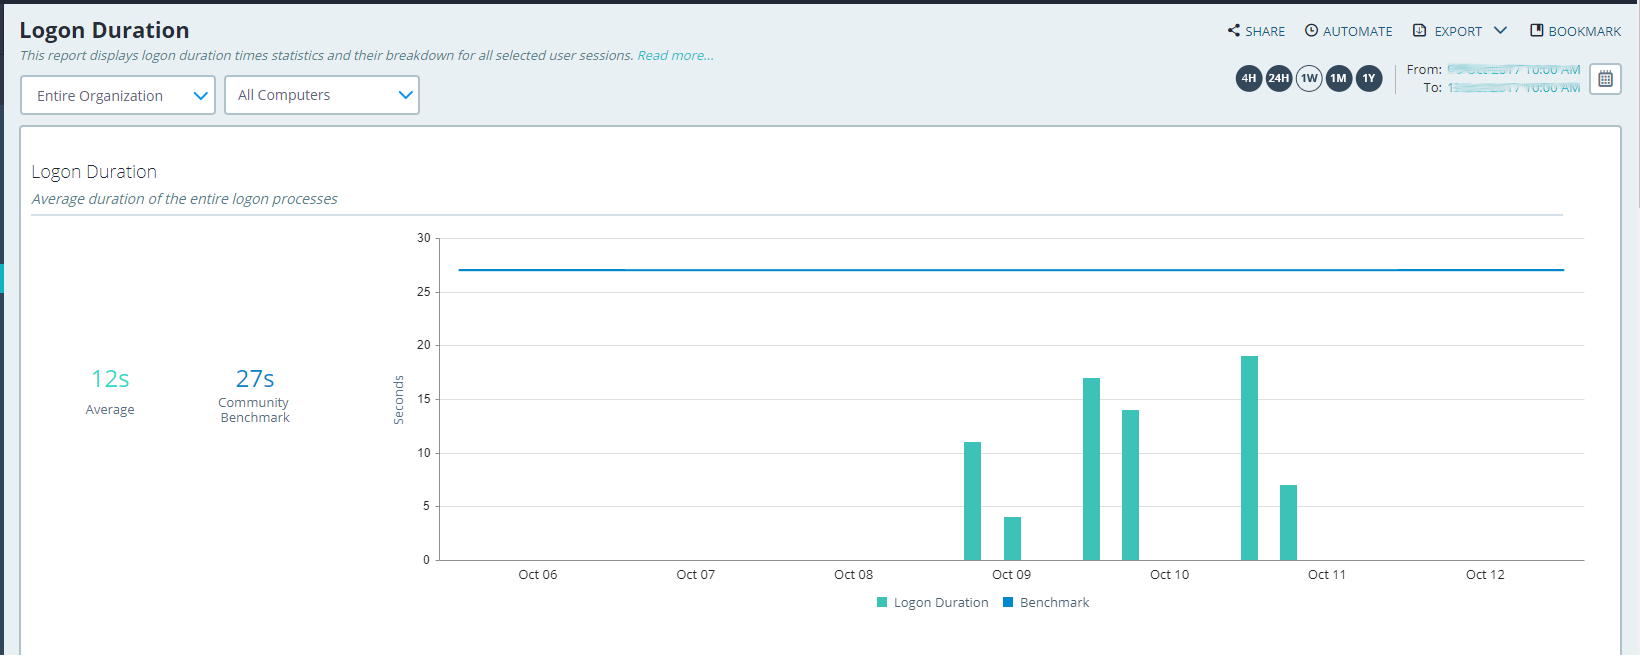This screenshot has width=1640, height=656.
Task: Open the Read more link
Action: (x=676, y=55)
